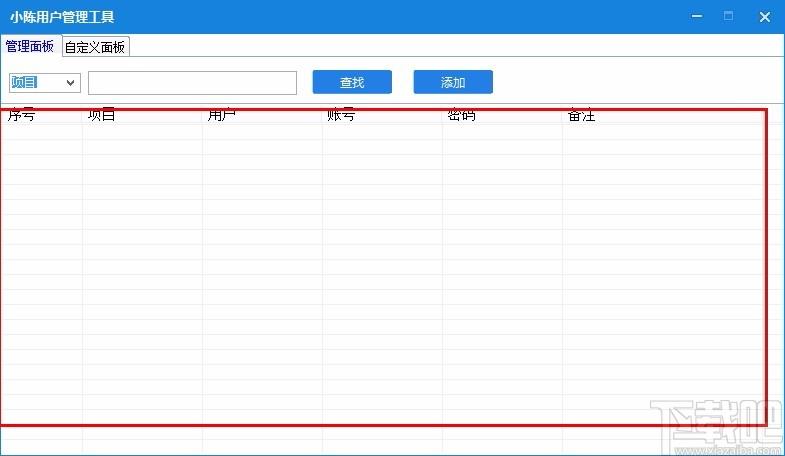Click the first empty cell under 账号
The height and width of the screenshot is (456, 785).
click(x=382, y=132)
